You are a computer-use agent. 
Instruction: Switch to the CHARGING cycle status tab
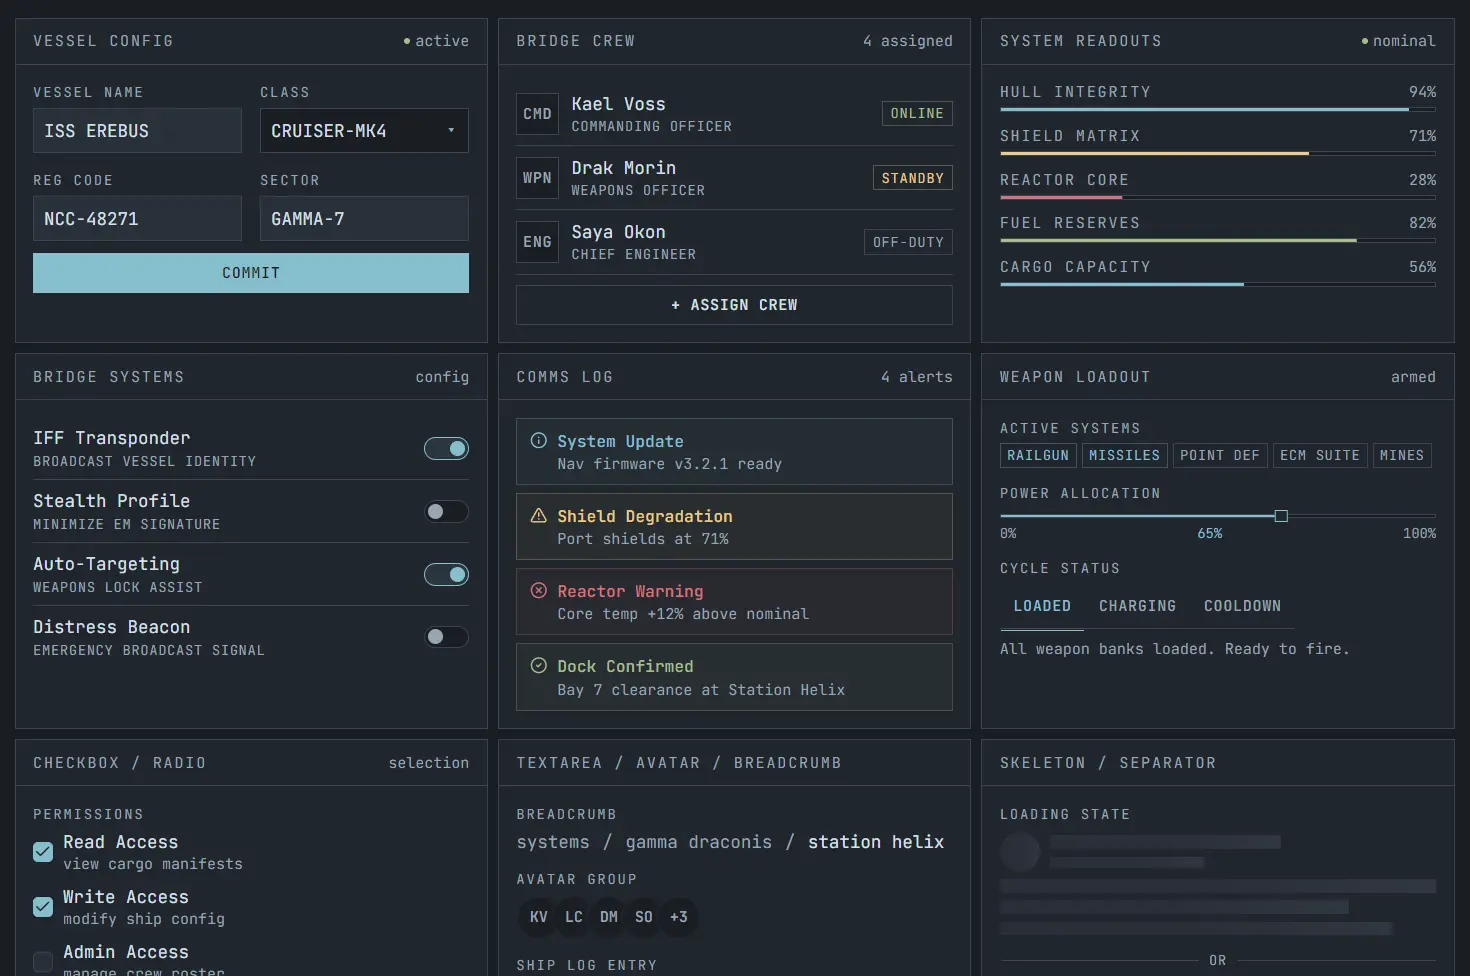pyautogui.click(x=1137, y=606)
